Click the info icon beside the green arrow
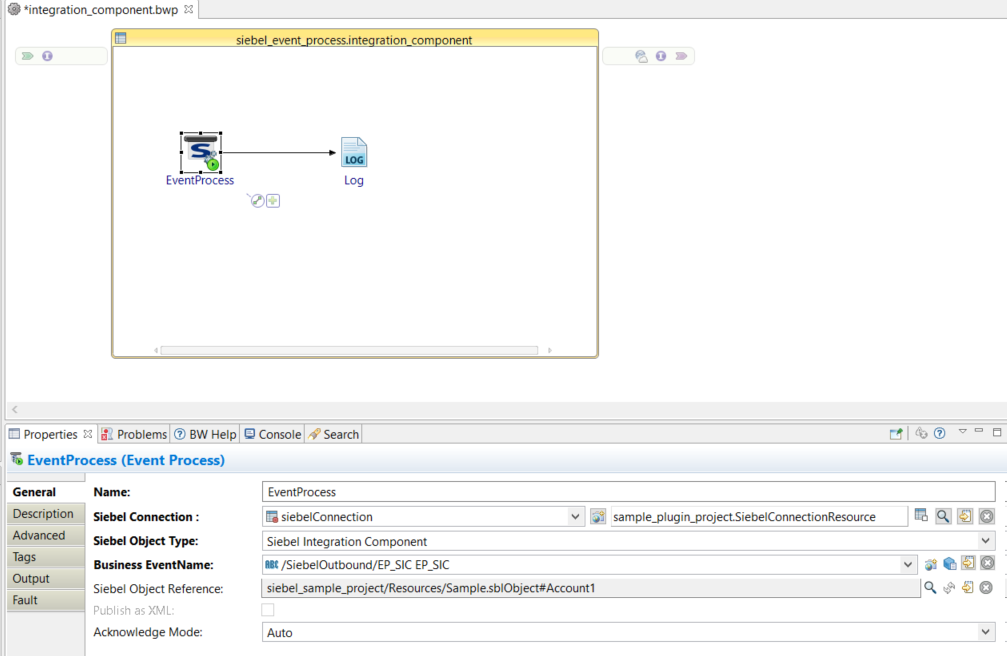 click(x=48, y=56)
